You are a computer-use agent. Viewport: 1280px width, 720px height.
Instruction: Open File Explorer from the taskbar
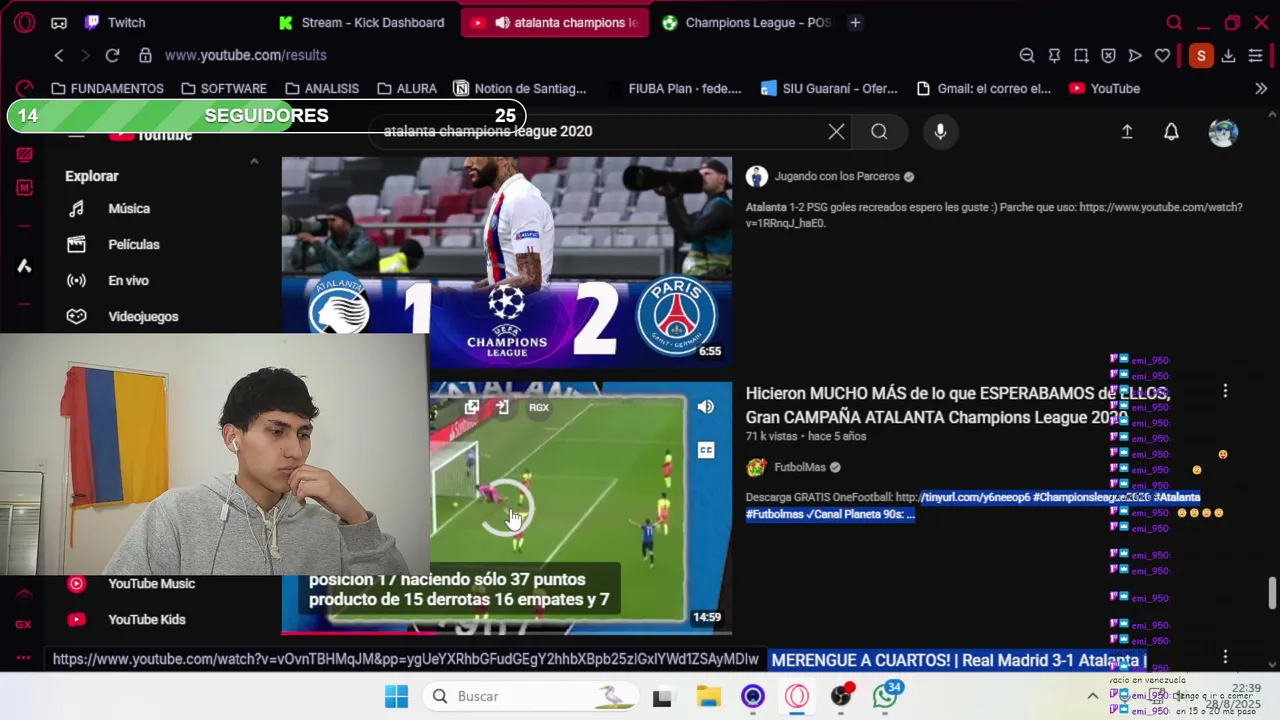click(x=709, y=696)
